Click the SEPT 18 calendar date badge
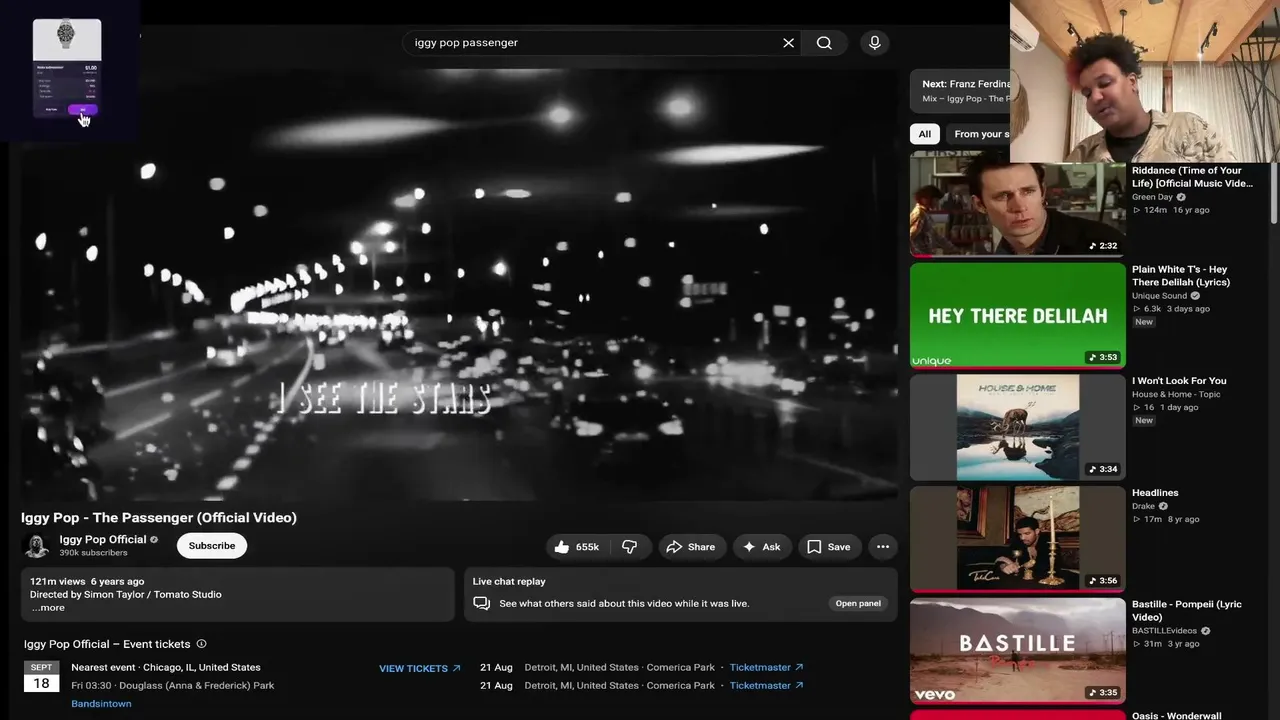 (41, 677)
